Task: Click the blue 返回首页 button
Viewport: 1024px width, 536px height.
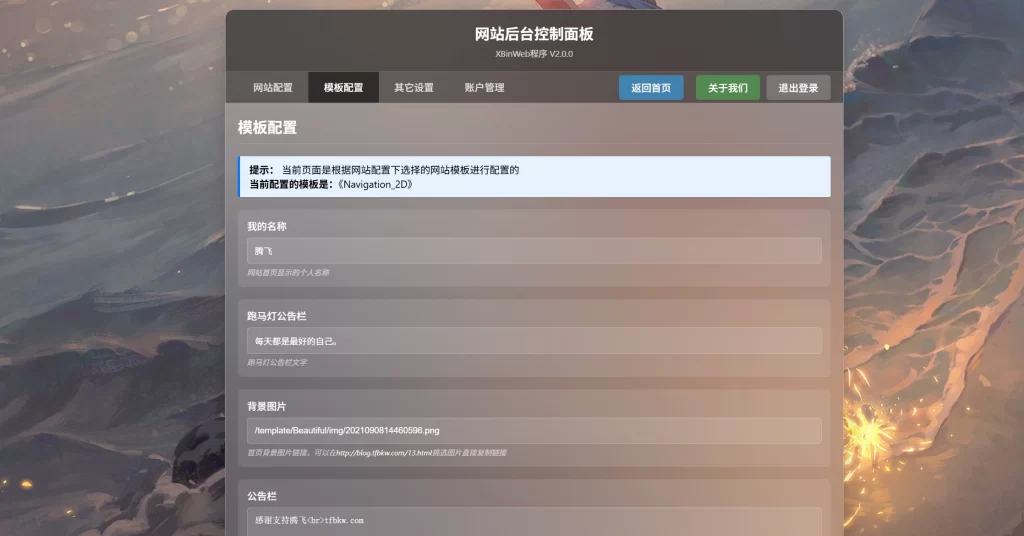Action: pyautogui.click(x=651, y=88)
